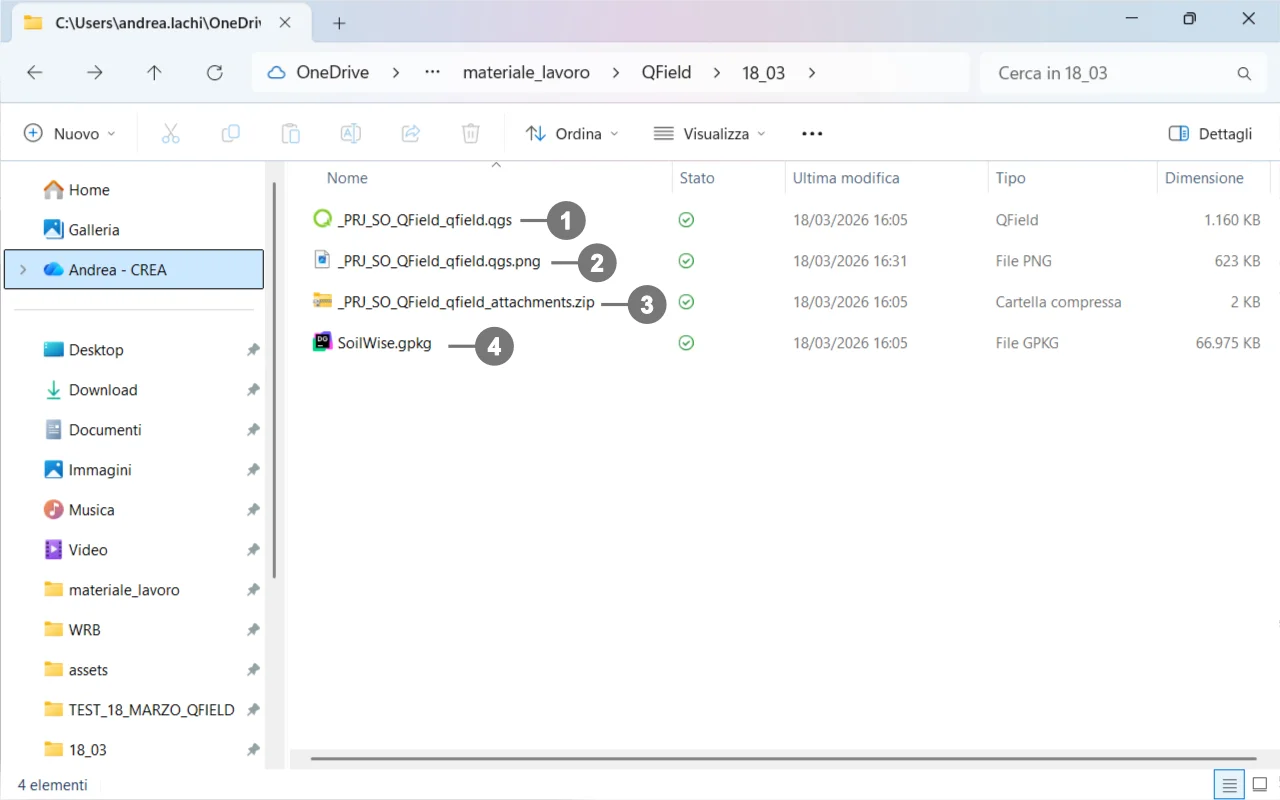Viewport: 1280px width, 800px height.
Task: Click the Paste clipboard icon
Action: 290,133
